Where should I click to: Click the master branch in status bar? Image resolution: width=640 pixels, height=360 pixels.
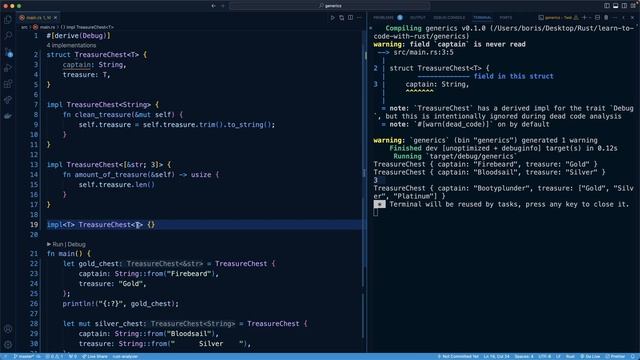coord(24,356)
